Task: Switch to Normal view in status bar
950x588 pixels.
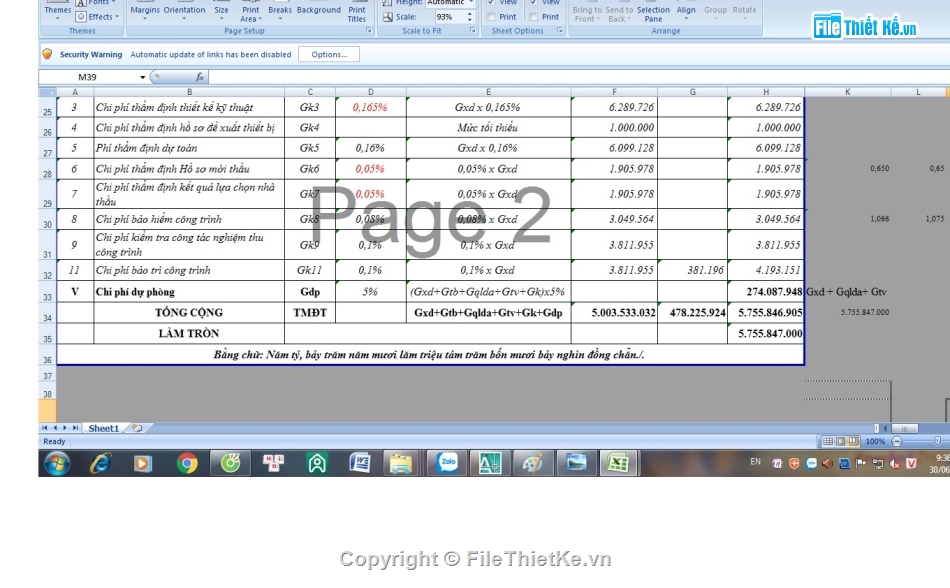Action: 828,441
